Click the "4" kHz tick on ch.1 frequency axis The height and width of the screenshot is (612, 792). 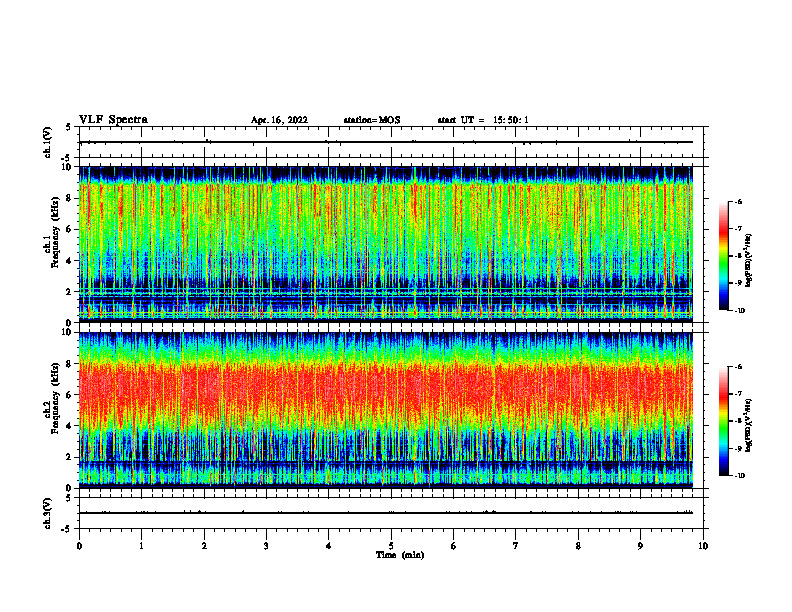(69, 261)
